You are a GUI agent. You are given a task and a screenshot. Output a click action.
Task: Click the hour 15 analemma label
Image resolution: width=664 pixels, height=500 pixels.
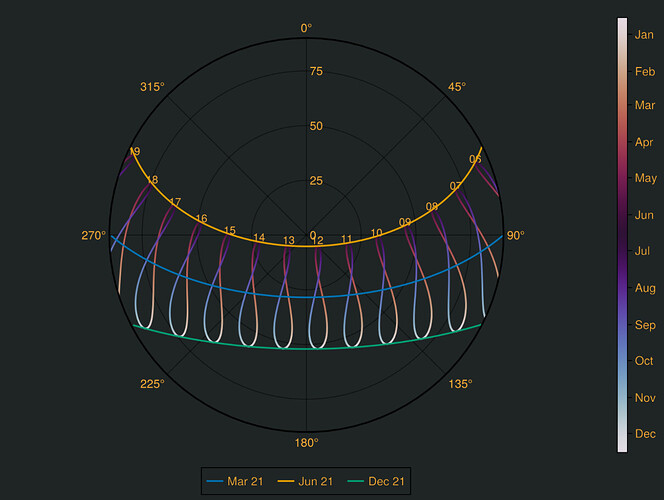coord(230,230)
